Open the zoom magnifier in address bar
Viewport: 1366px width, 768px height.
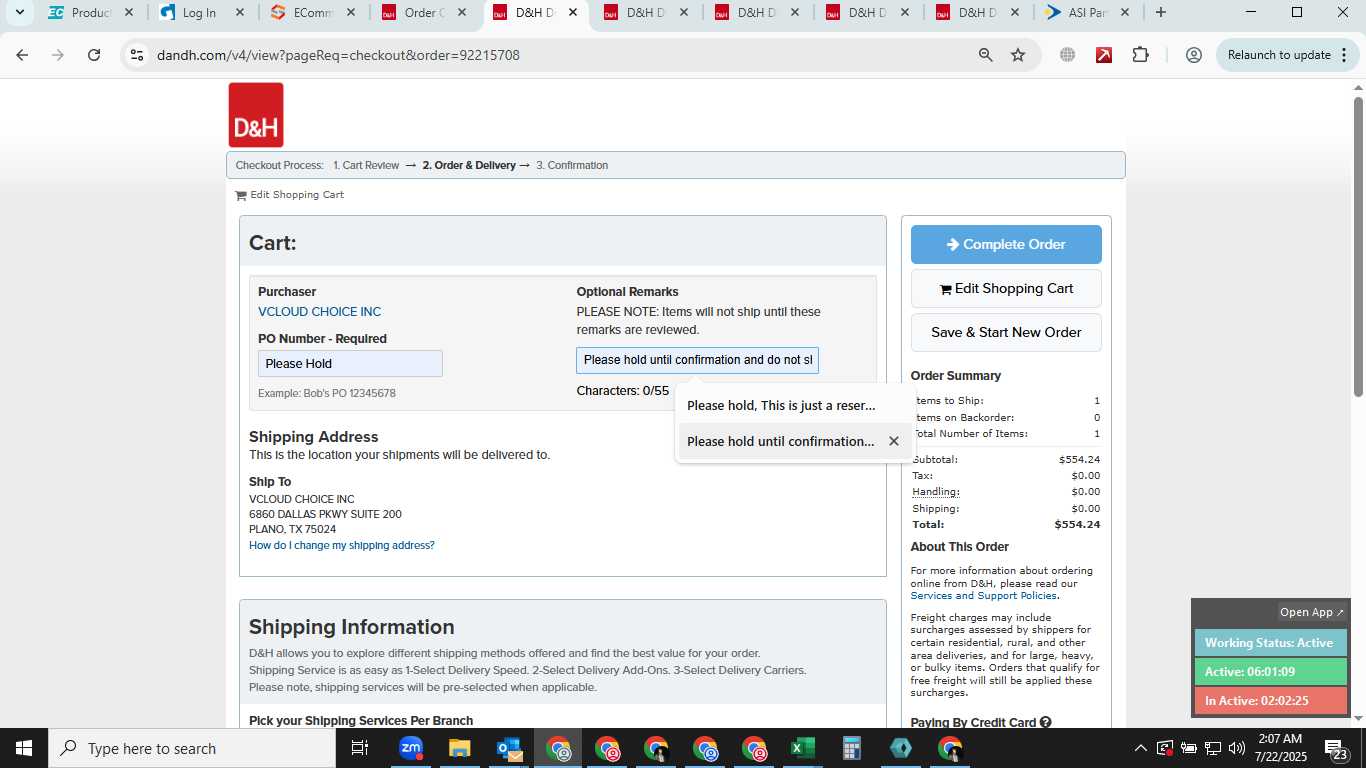(x=986, y=55)
